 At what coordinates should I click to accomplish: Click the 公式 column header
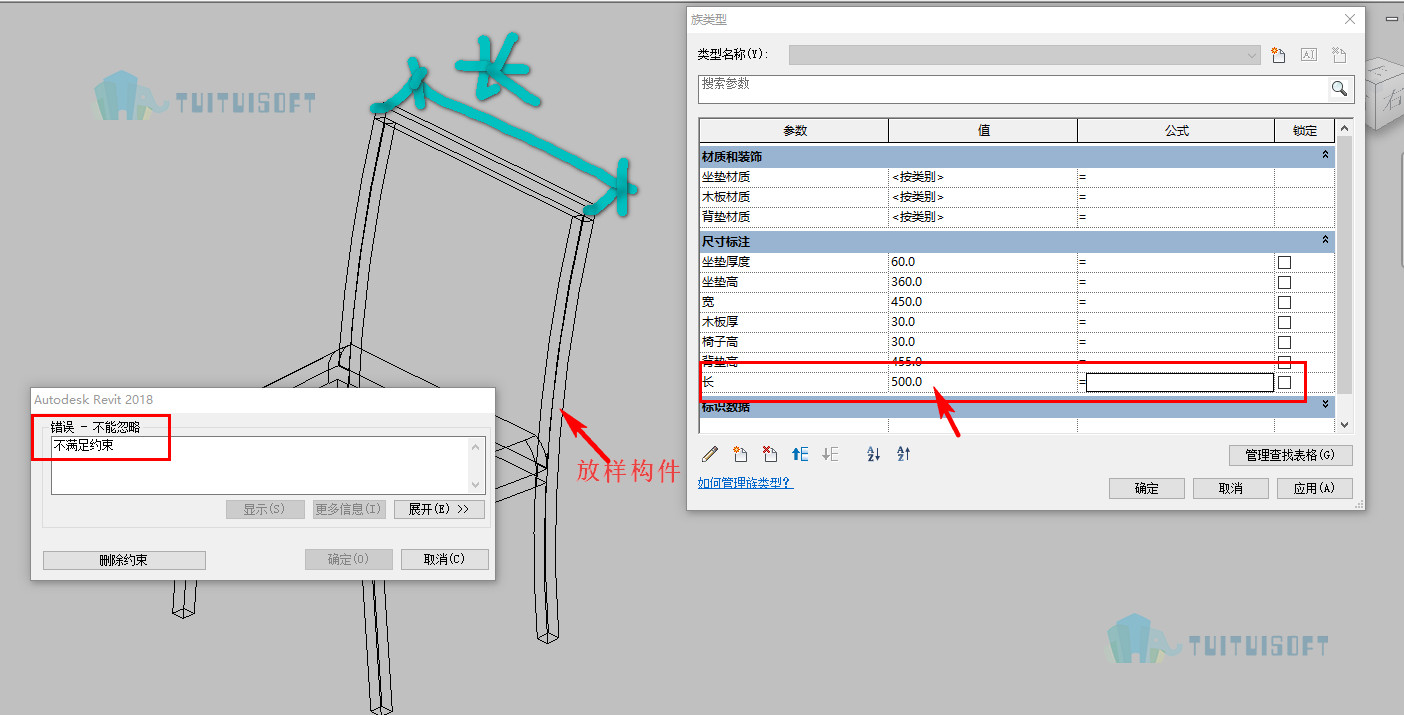point(1176,131)
